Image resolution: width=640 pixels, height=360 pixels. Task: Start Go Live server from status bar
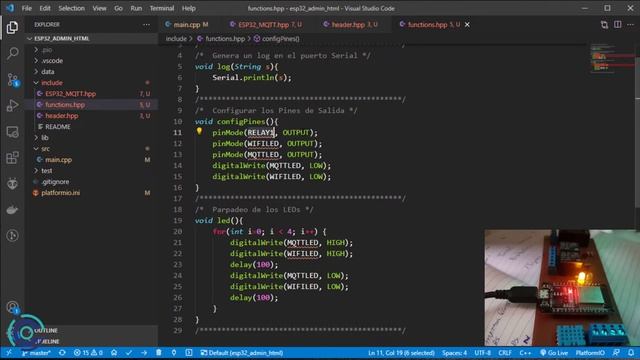click(x=554, y=353)
